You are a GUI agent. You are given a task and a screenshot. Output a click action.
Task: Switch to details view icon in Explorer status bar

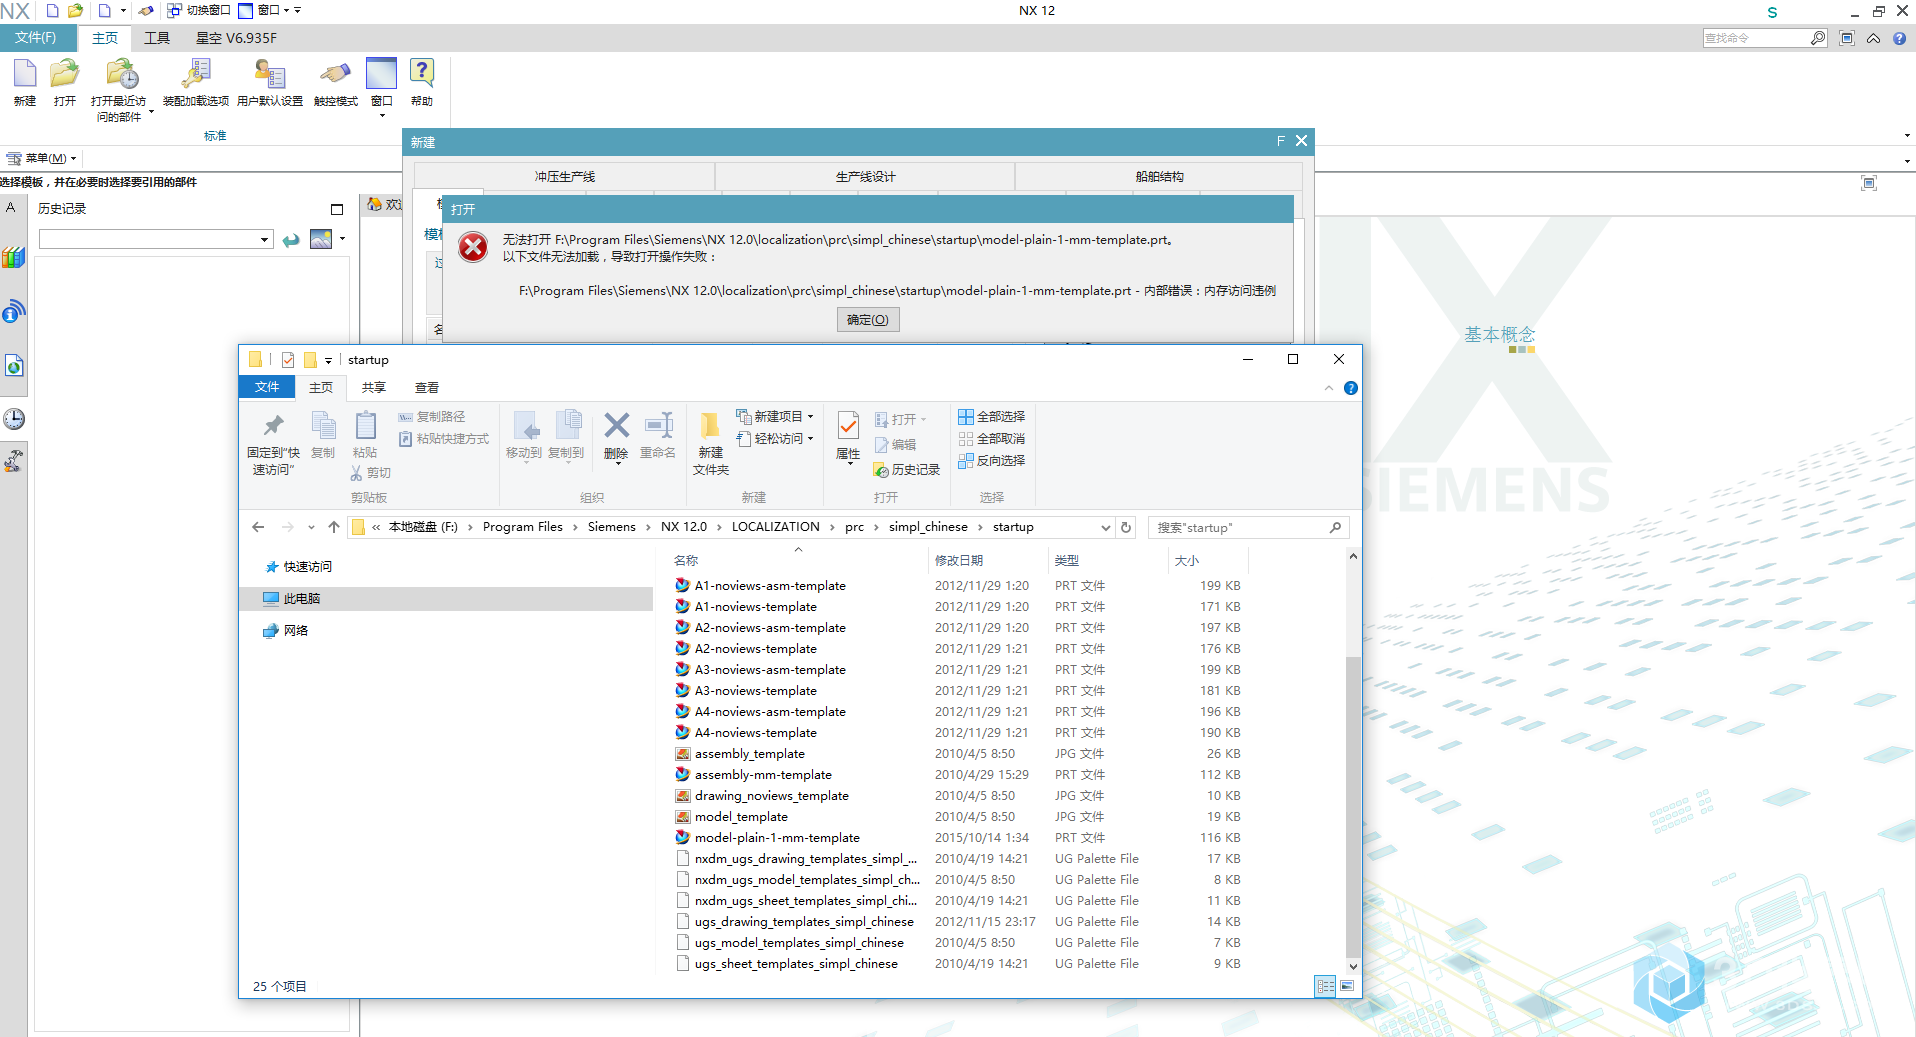pos(1325,986)
